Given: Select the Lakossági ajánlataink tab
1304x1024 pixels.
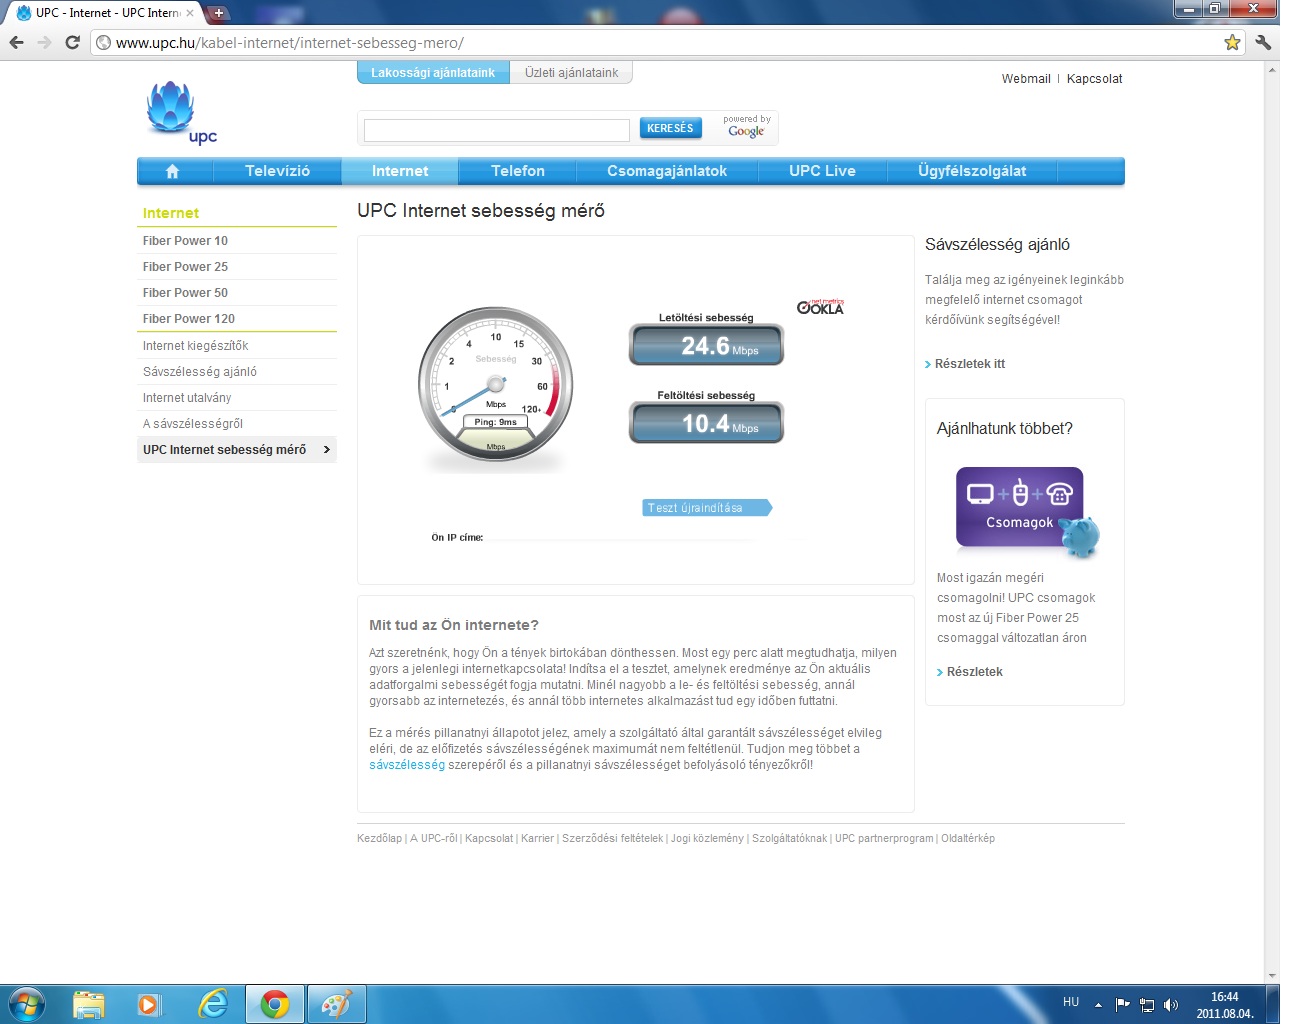Looking at the screenshot, I should pyautogui.click(x=433, y=73).
